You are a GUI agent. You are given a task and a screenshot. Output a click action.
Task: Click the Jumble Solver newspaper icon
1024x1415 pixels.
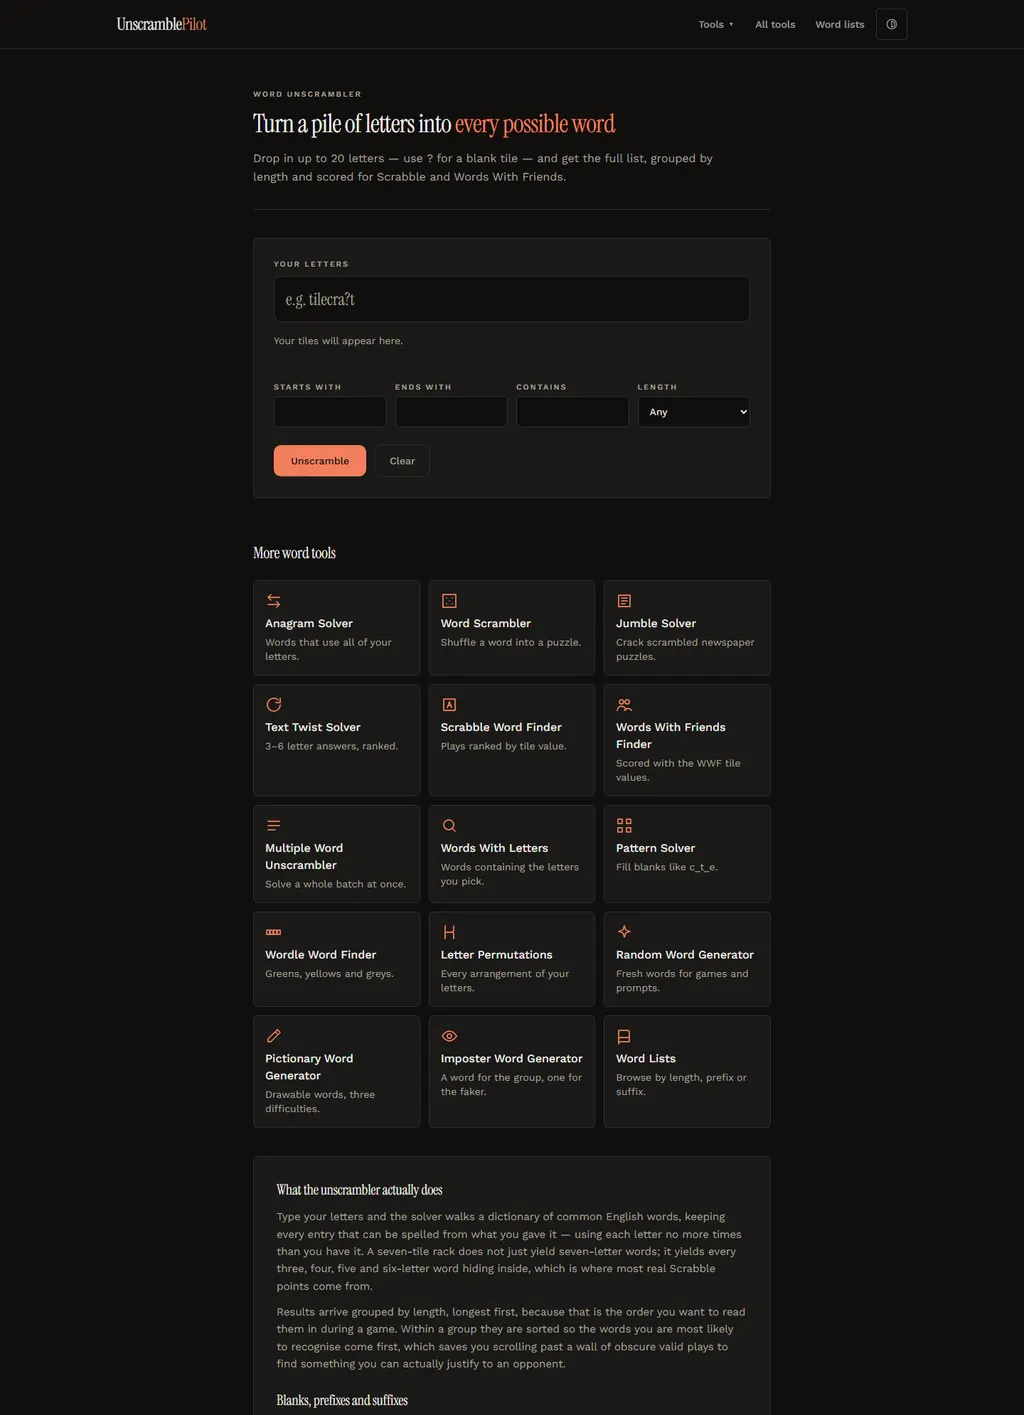pyautogui.click(x=624, y=601)
